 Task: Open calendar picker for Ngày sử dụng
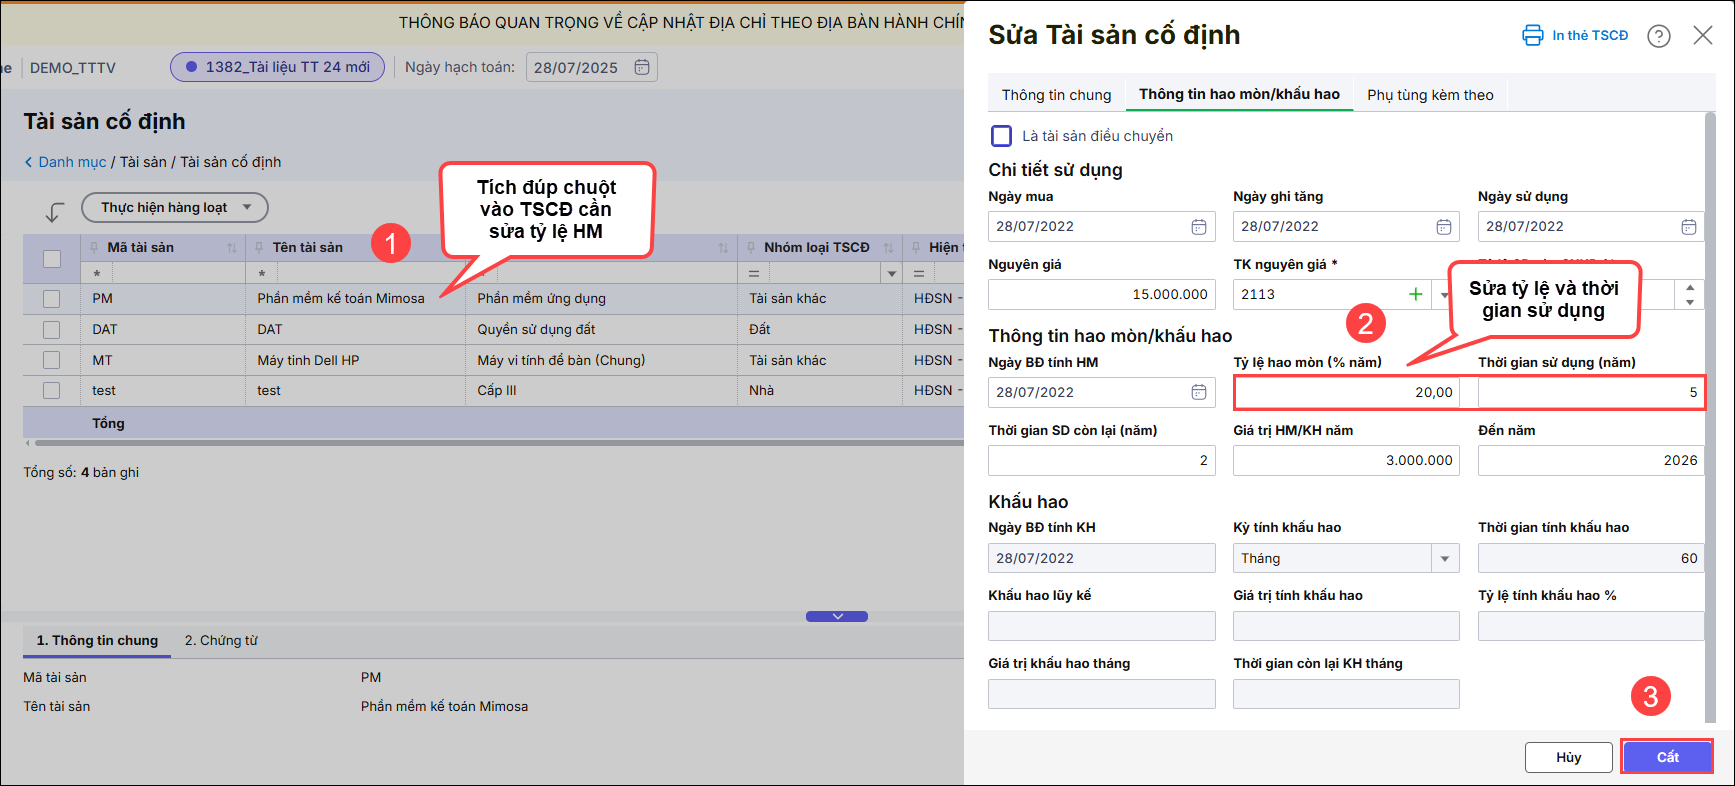[1688, 227]
